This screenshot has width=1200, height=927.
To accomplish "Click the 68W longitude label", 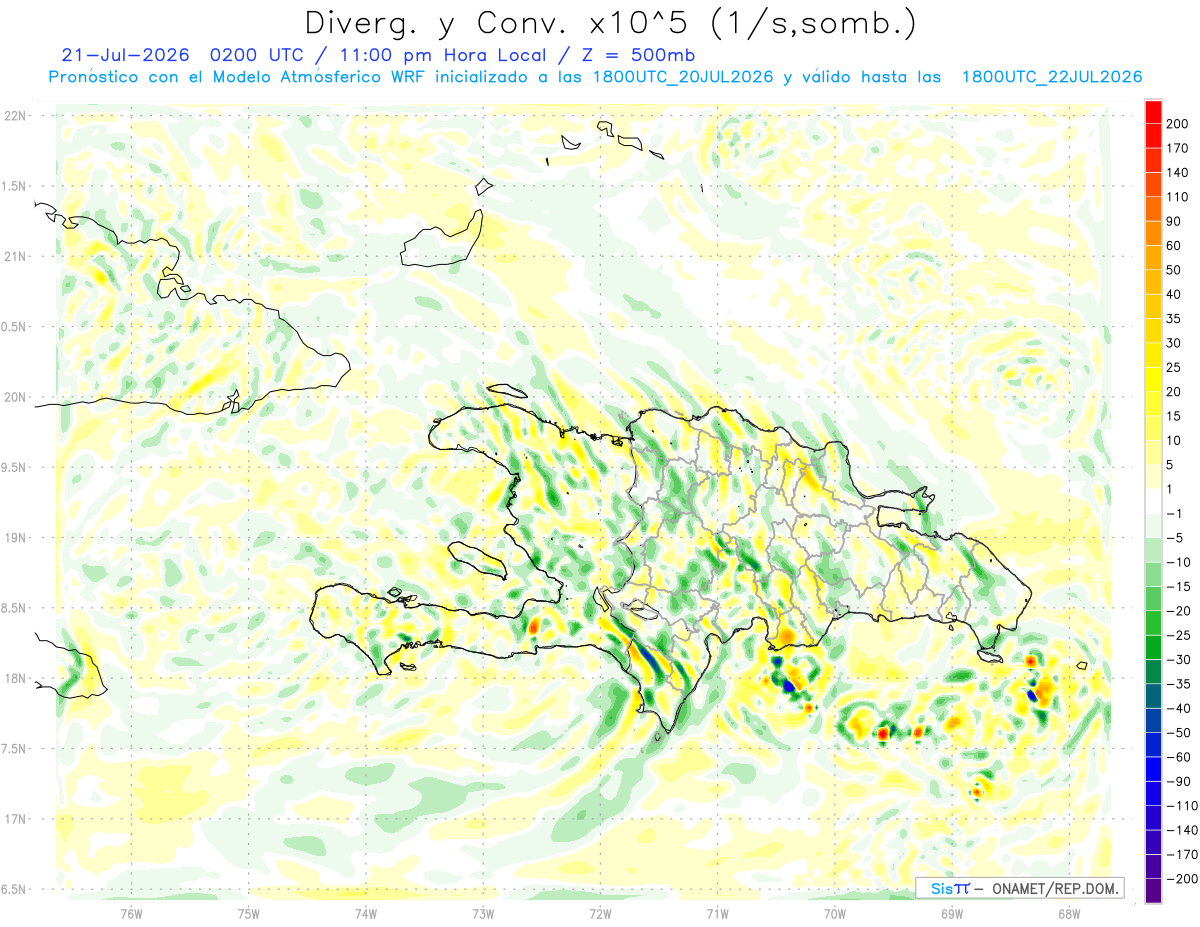I will [1068, 913].
